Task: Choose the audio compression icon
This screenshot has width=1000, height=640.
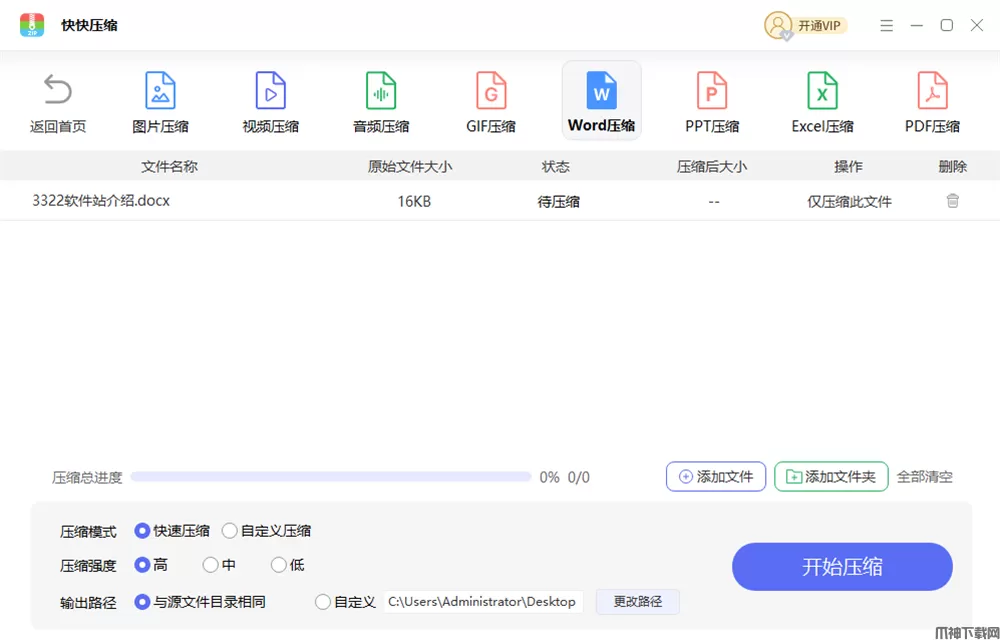Action: (x=381, y=91)
